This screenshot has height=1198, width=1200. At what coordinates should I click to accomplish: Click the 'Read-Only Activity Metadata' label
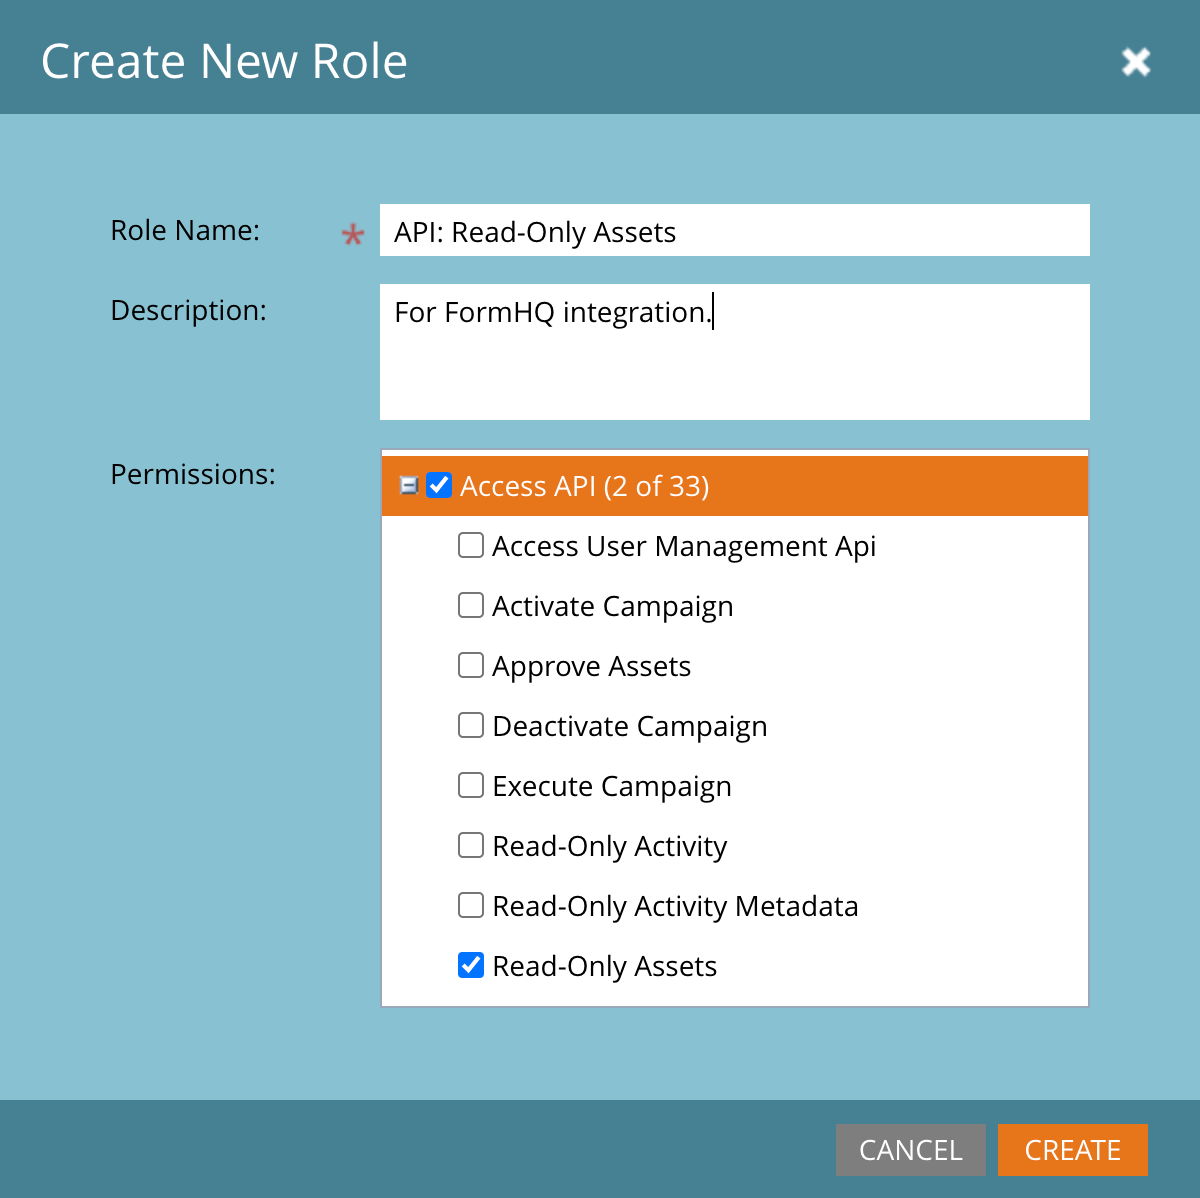click(676, 906)
